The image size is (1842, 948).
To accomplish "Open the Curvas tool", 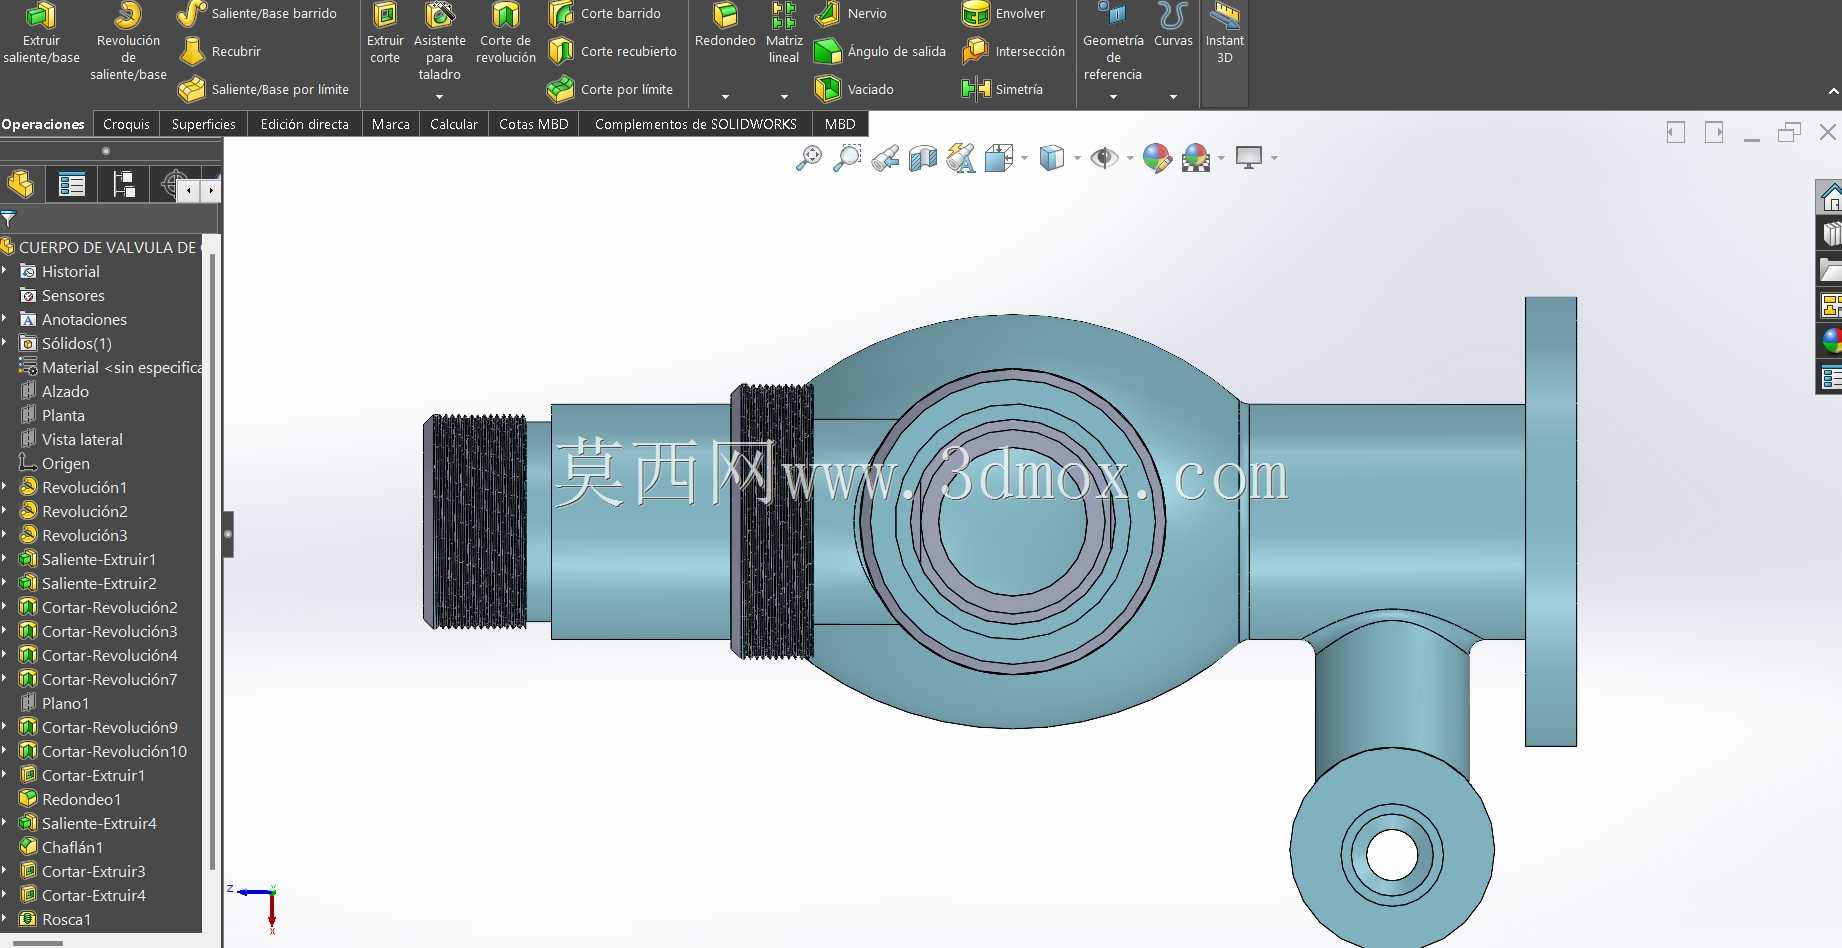I will click(1173, 26).
